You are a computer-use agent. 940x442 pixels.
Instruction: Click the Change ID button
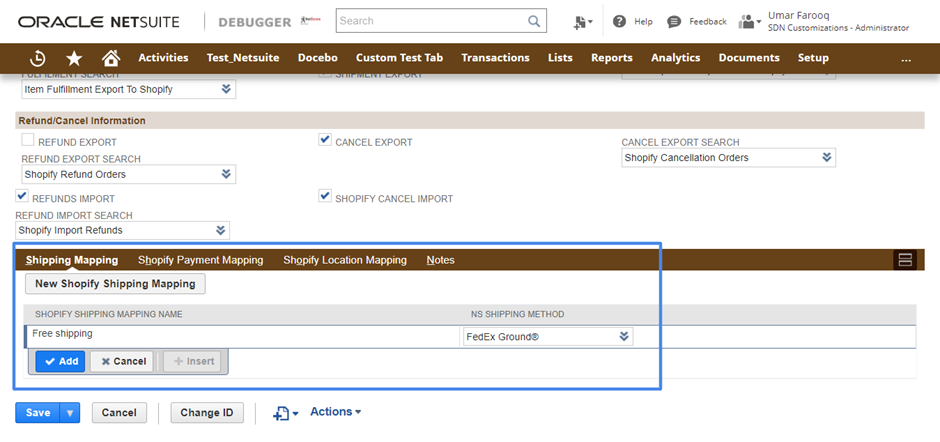[x=207, y=413]
